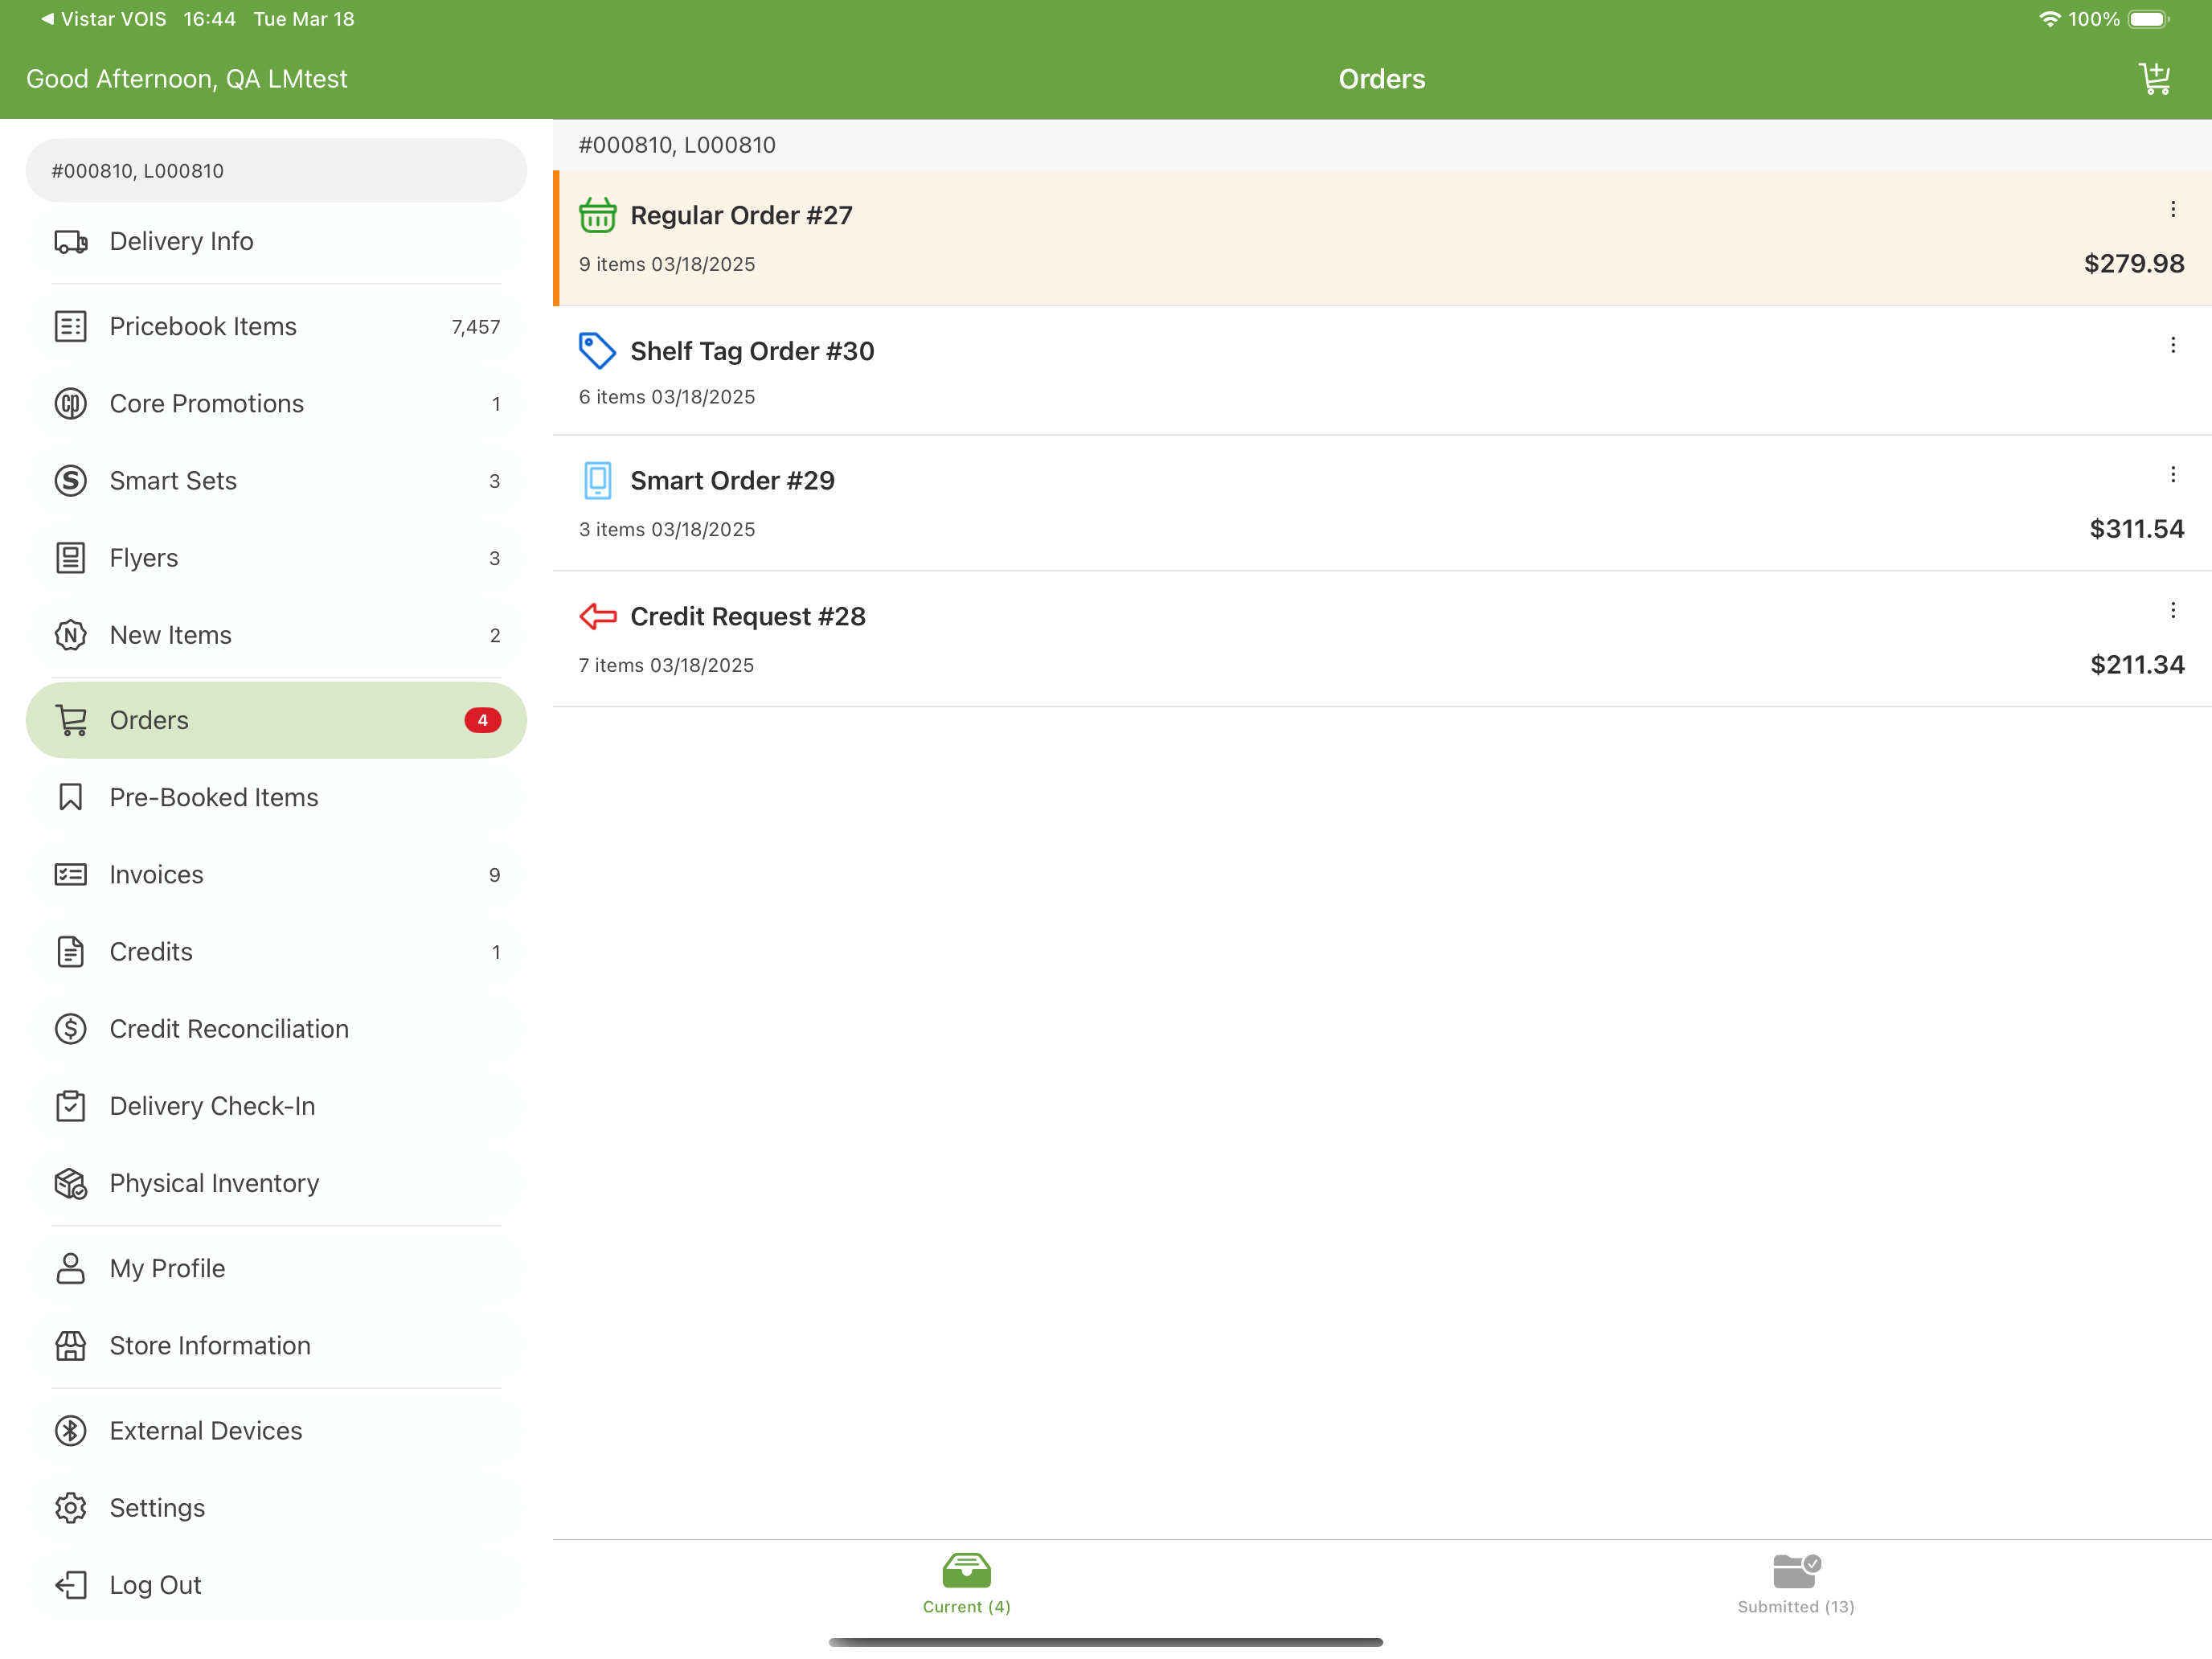2212x1659 pixels.
Task: Open the Smart Sets menu entry
Action: coord(276,481)
